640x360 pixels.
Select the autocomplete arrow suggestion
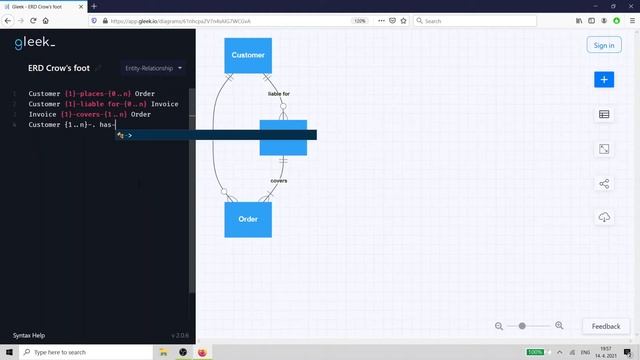coord(216,135)
